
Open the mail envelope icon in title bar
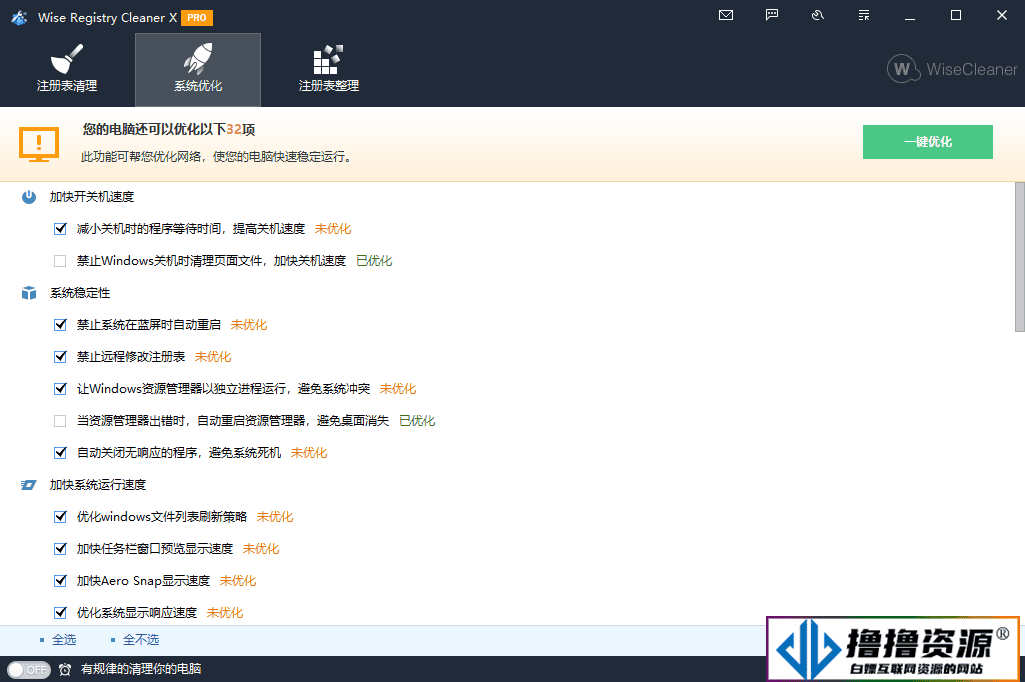point(726,15)
